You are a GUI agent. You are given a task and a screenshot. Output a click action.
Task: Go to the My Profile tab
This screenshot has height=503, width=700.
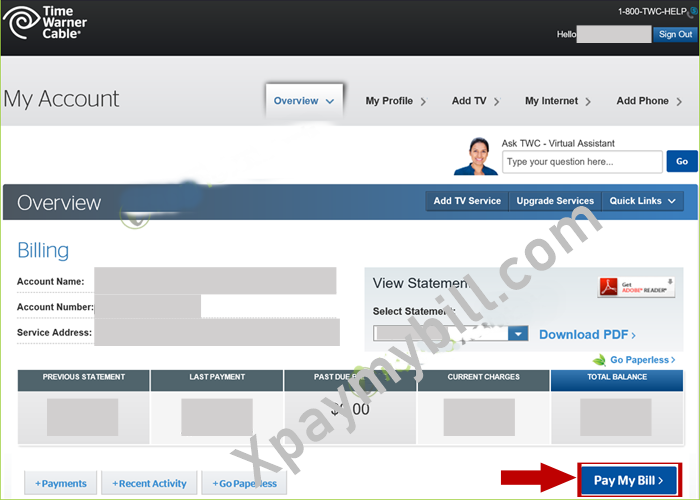[396, 101]
